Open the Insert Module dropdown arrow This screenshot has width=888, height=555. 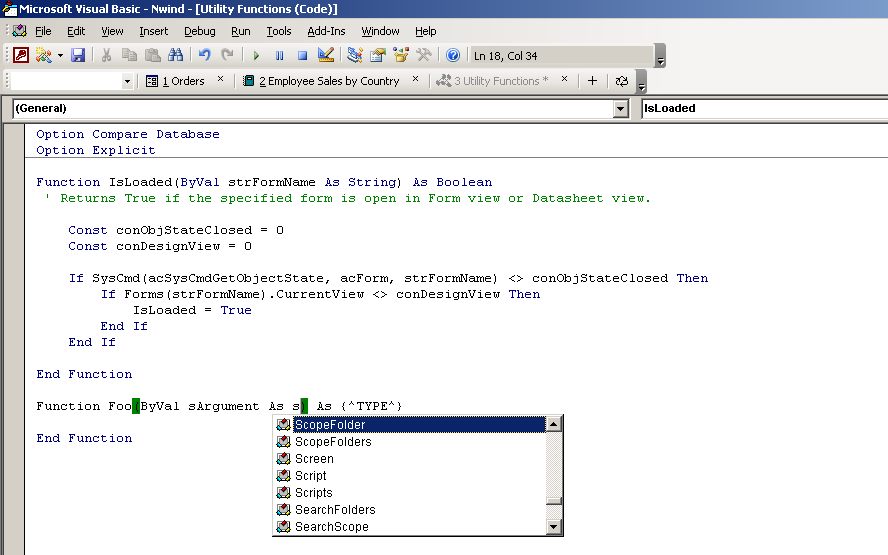coord(60,56)
